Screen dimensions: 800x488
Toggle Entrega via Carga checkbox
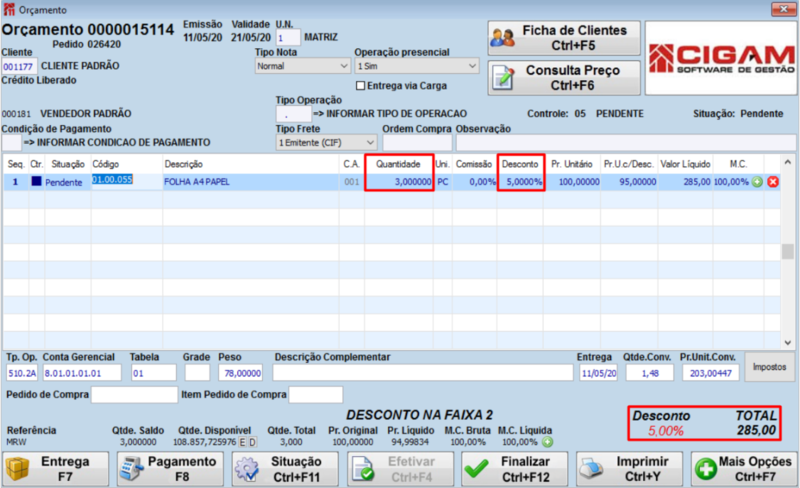coord(360,86)
